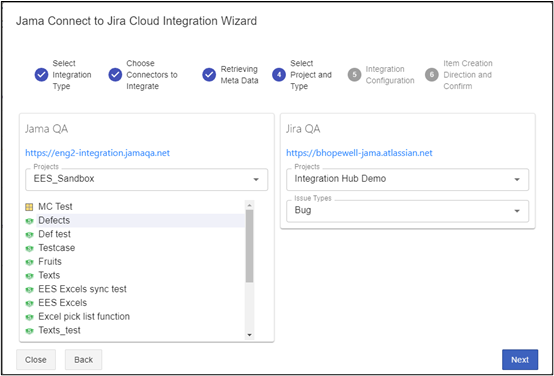Click the green icon beside Fruits
The width and height of the screenshot is (554, 376).
coord(29,263)
